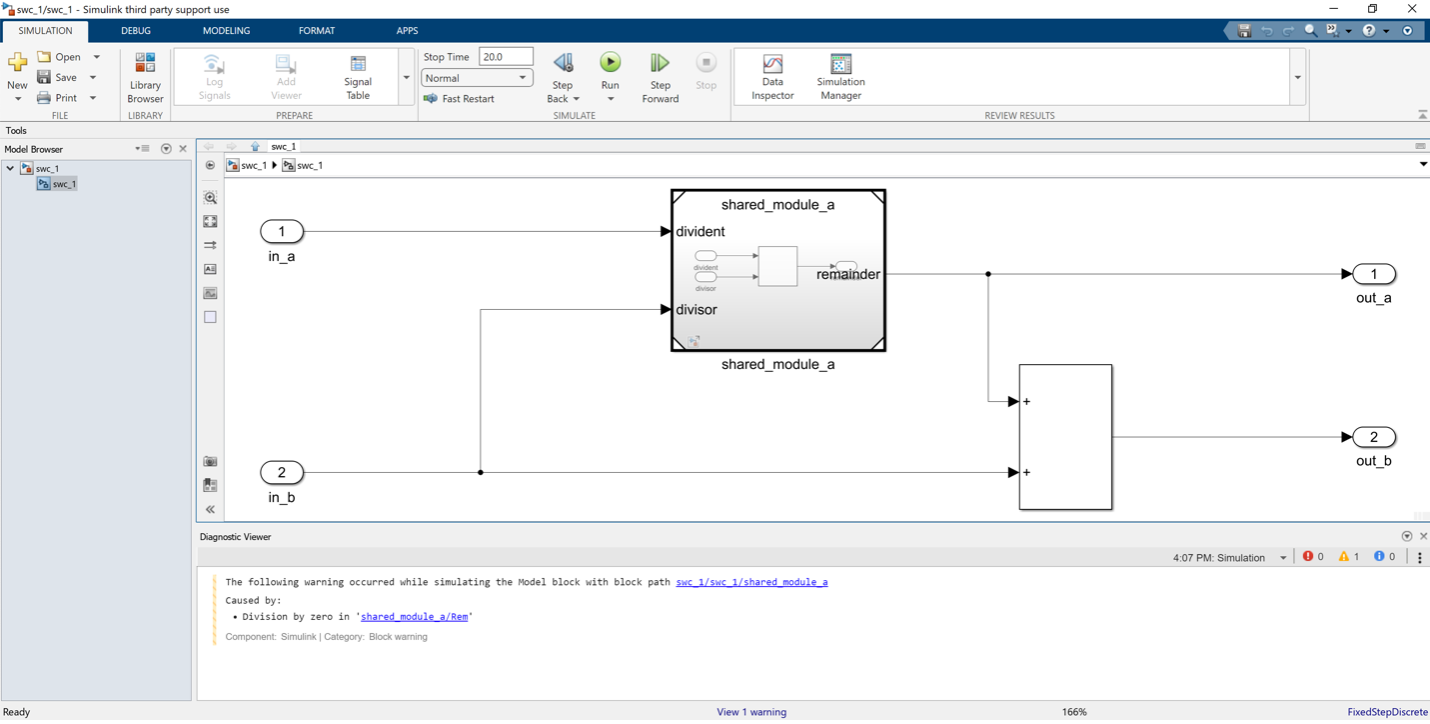The height and width of the screenshot is (724, 1430).
Task: Open the Data Inspector
Action: (x=772, y=77)
